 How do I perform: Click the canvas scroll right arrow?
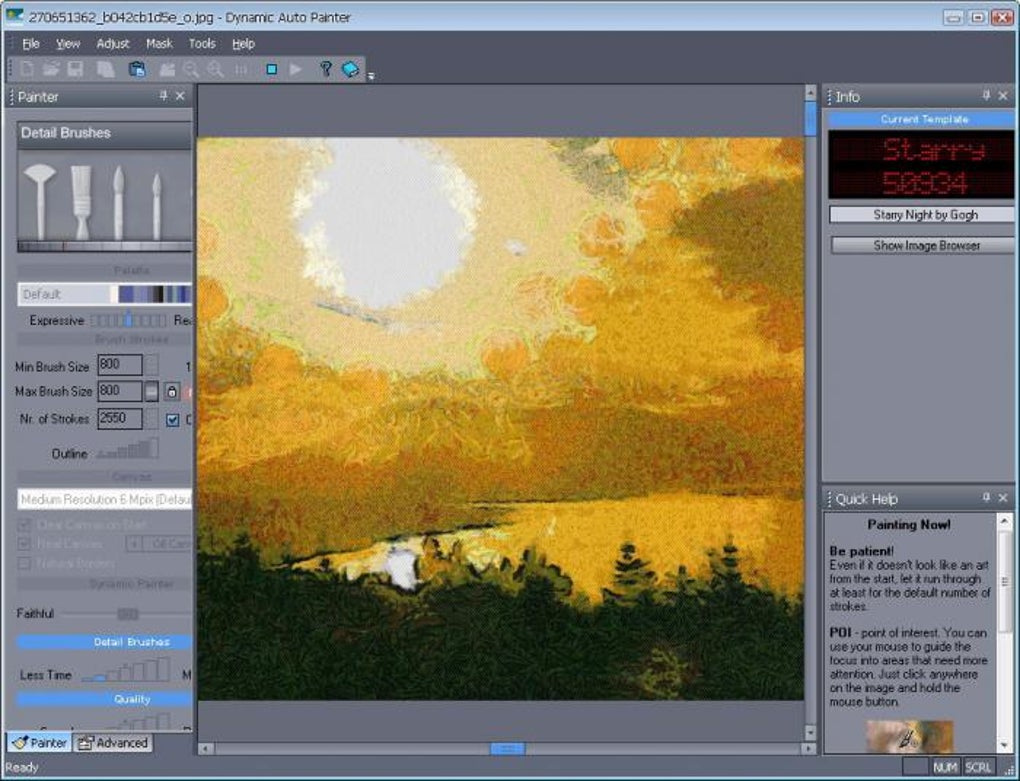809,749
